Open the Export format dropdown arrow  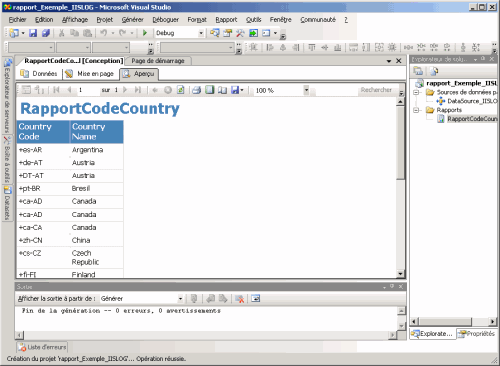coord(242,90)
